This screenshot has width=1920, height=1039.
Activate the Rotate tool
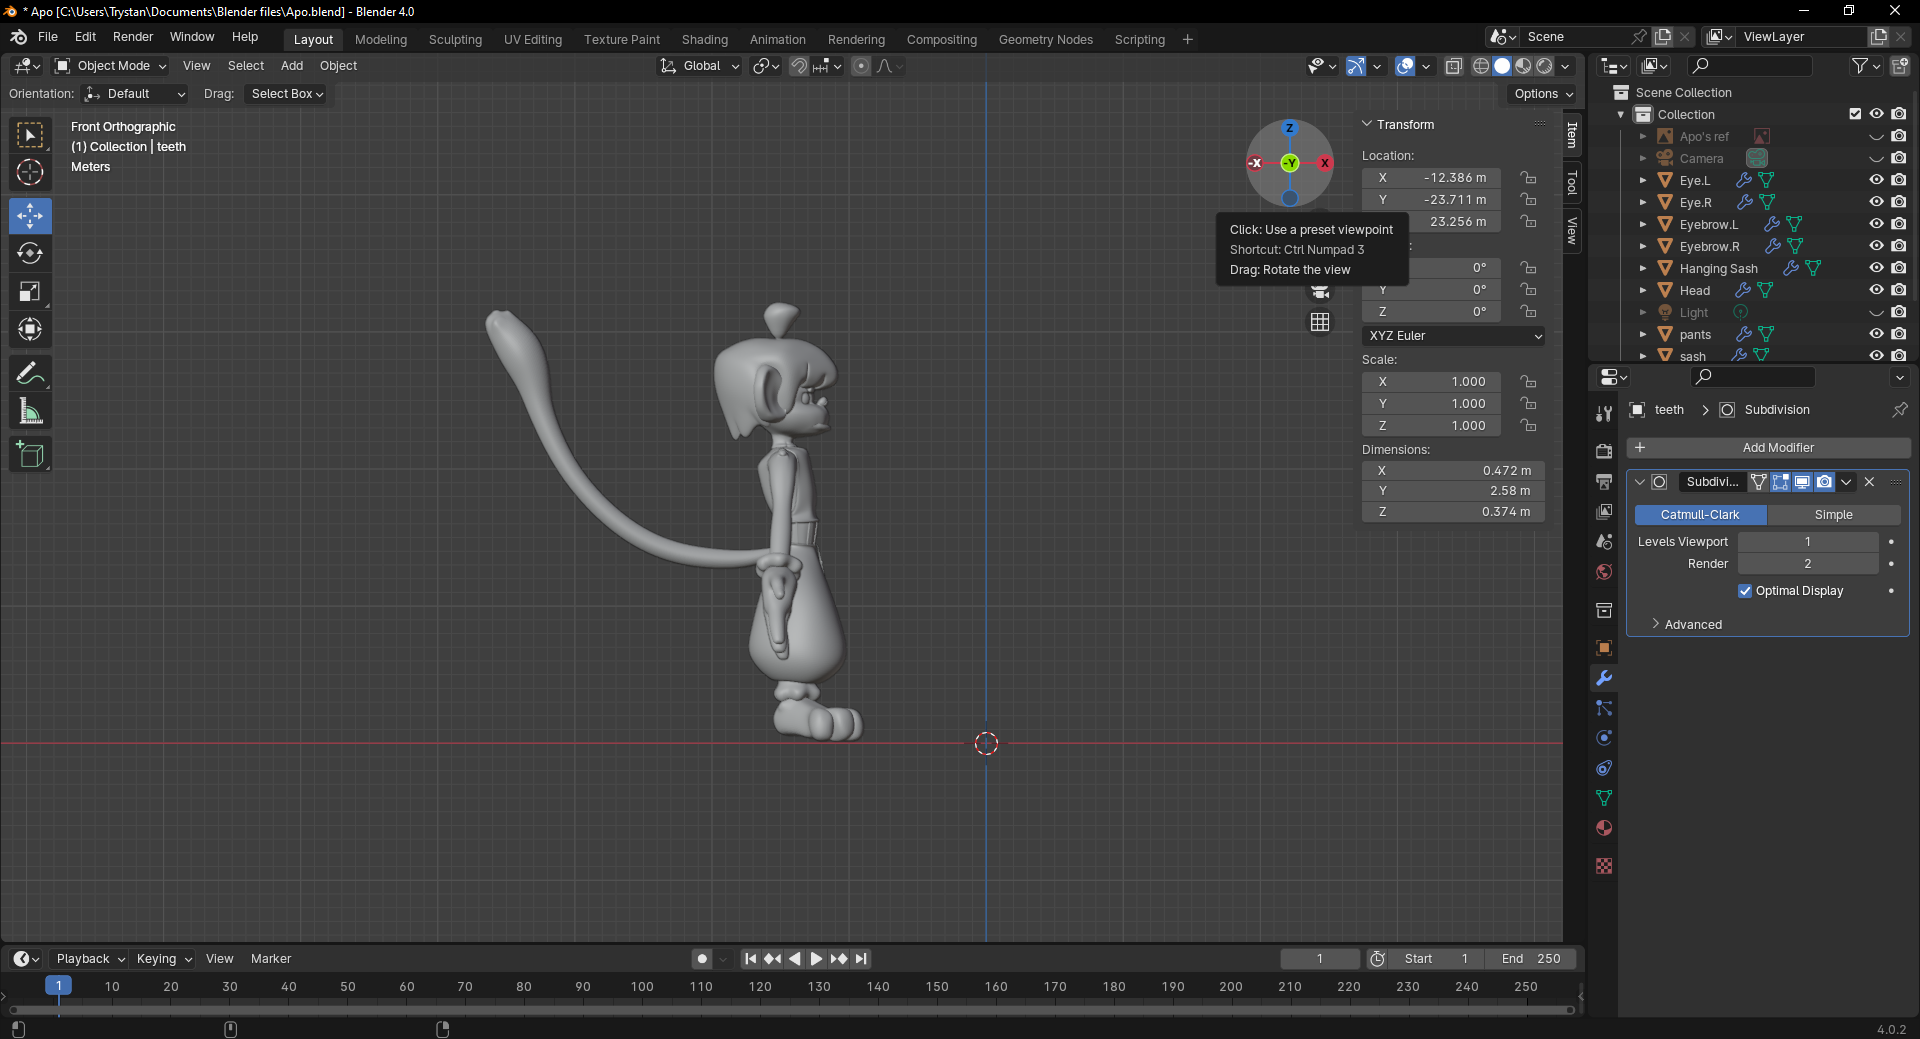click(x=30, y=254)
